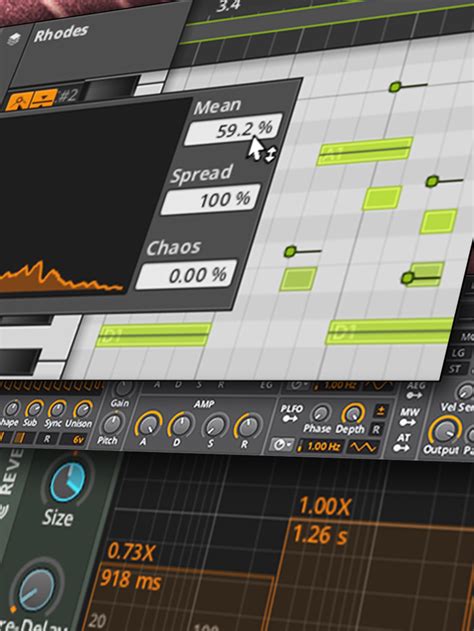This screenshot has width=474, height=631.
Task: Click the LFO waveform shape selector
Action: pyautogui.click(x=363, y=447)
